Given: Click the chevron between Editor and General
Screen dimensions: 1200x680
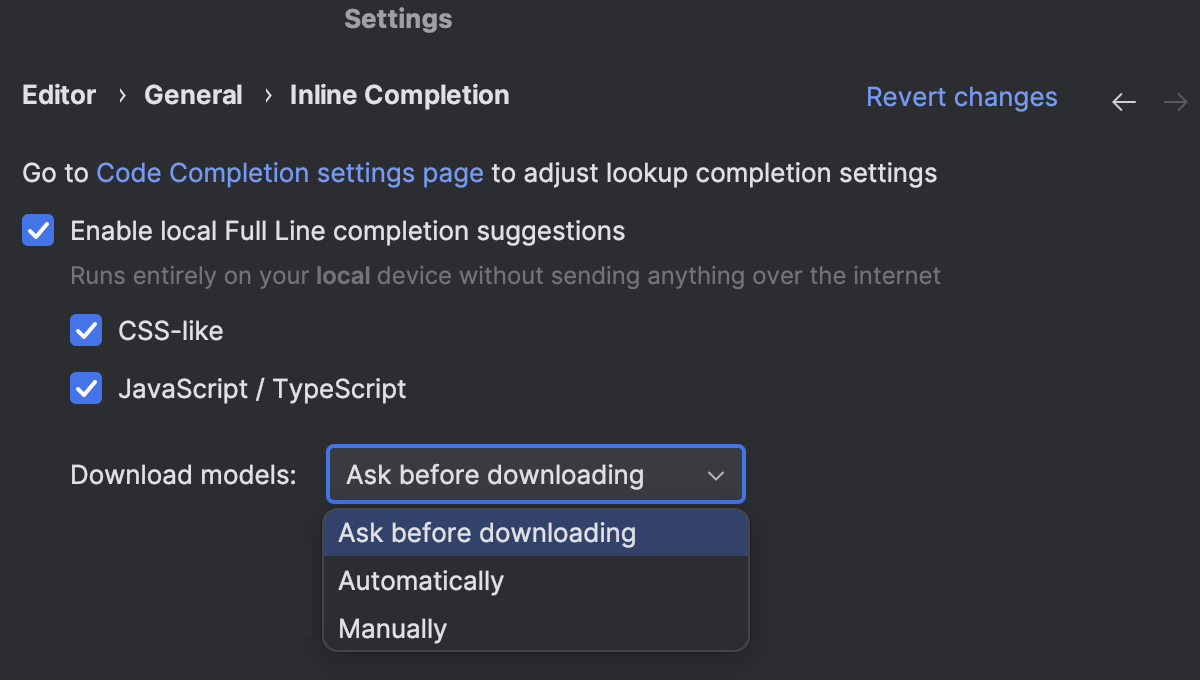Looking at the screenshot, I should tap(119, 95).
